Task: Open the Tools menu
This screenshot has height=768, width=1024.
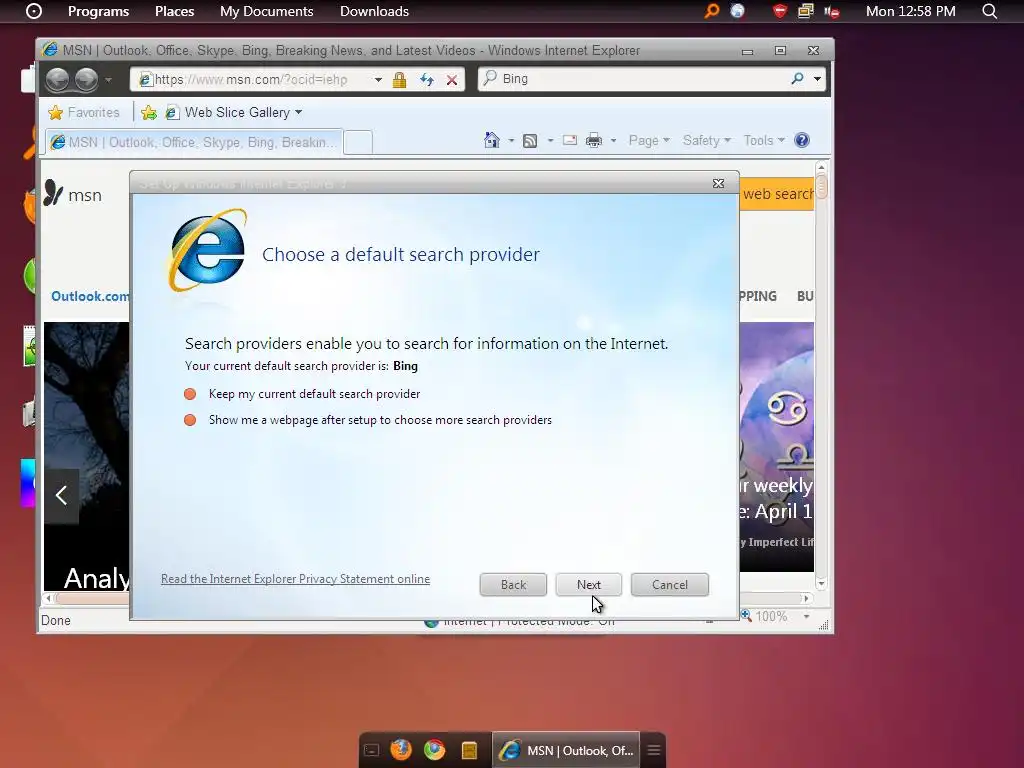Action: tap(763, 140)
